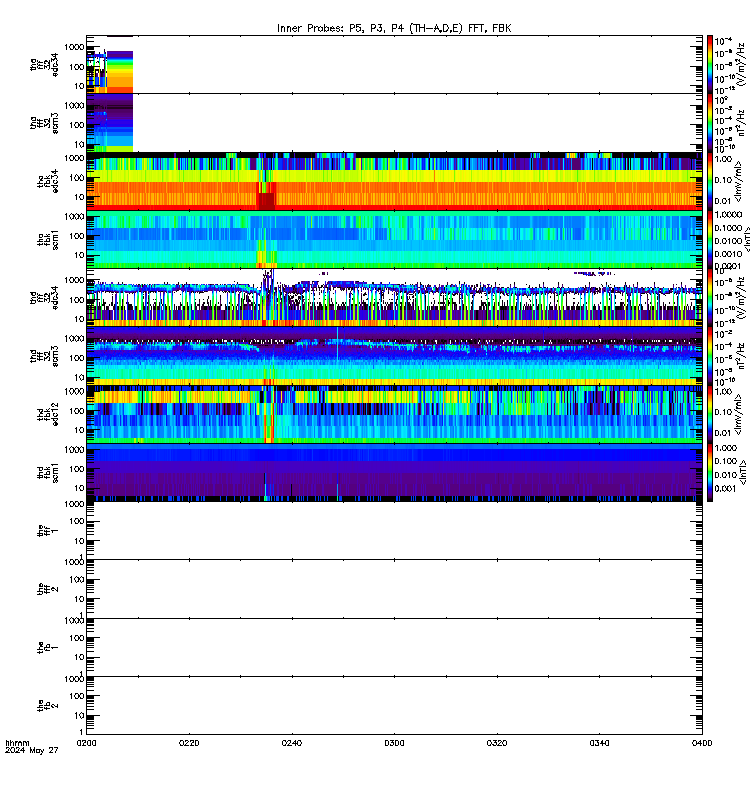Click the 'thd fbk edc12' panel label
This screenshot has height=800, width=750.
click(47, 414)
